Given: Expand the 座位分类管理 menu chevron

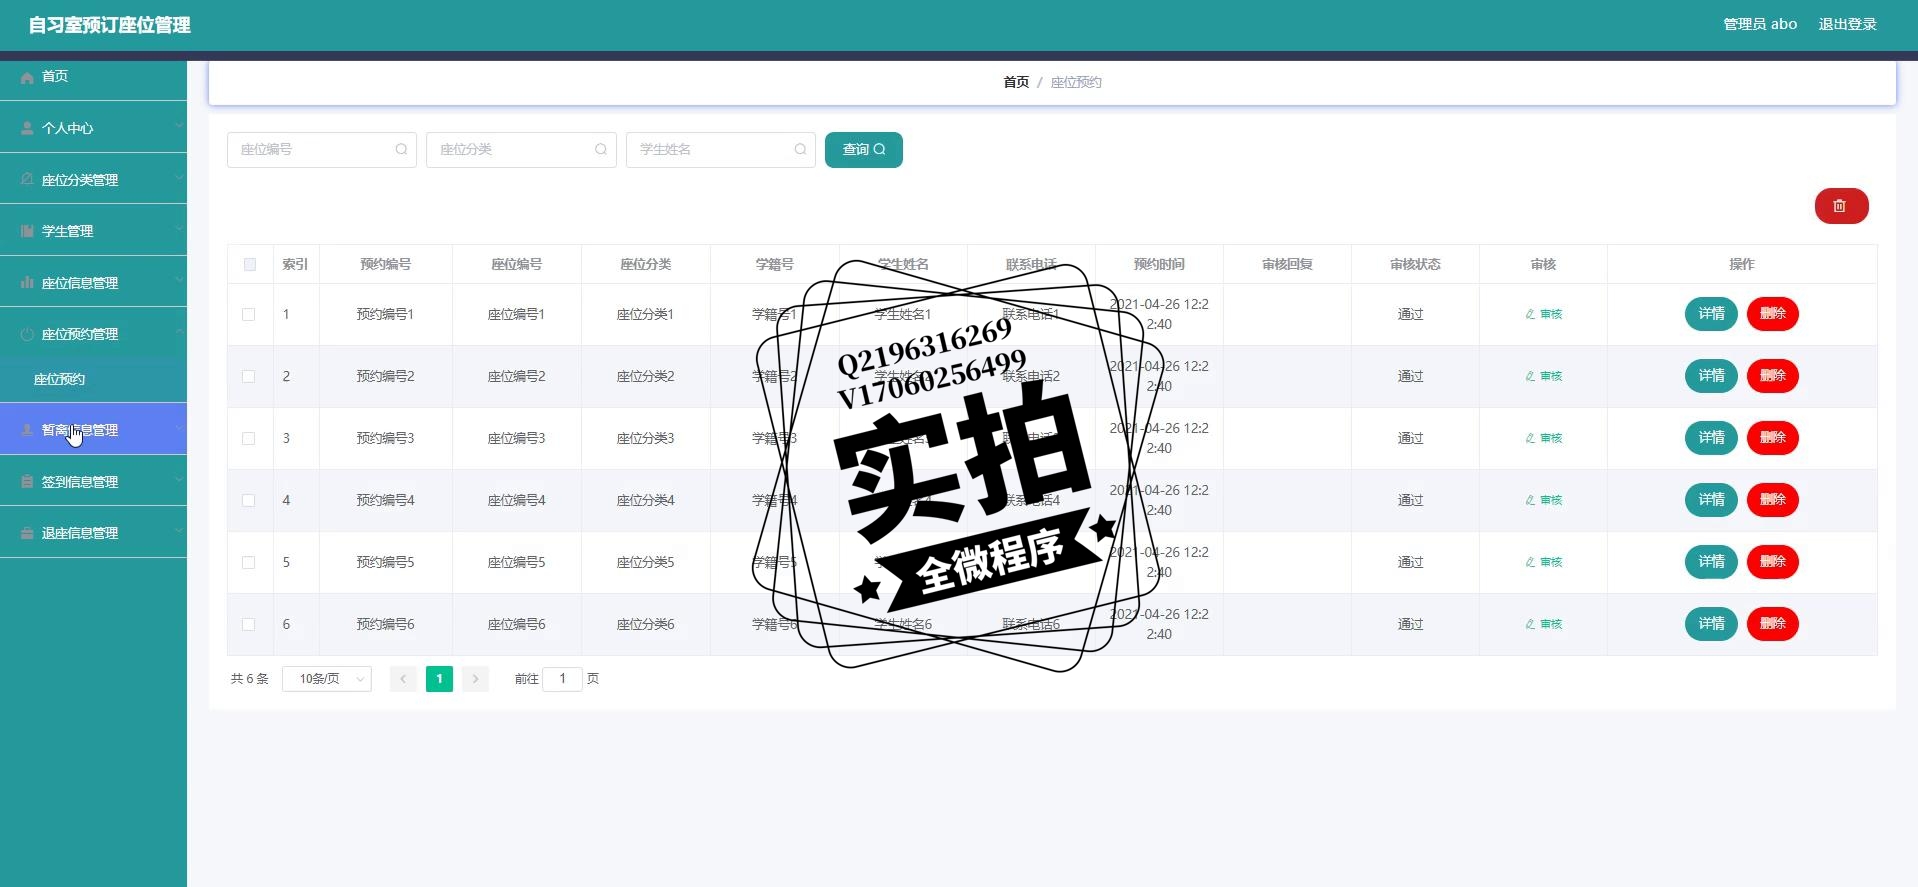Looking at the screenshot, I should click(x=178, y=178).
